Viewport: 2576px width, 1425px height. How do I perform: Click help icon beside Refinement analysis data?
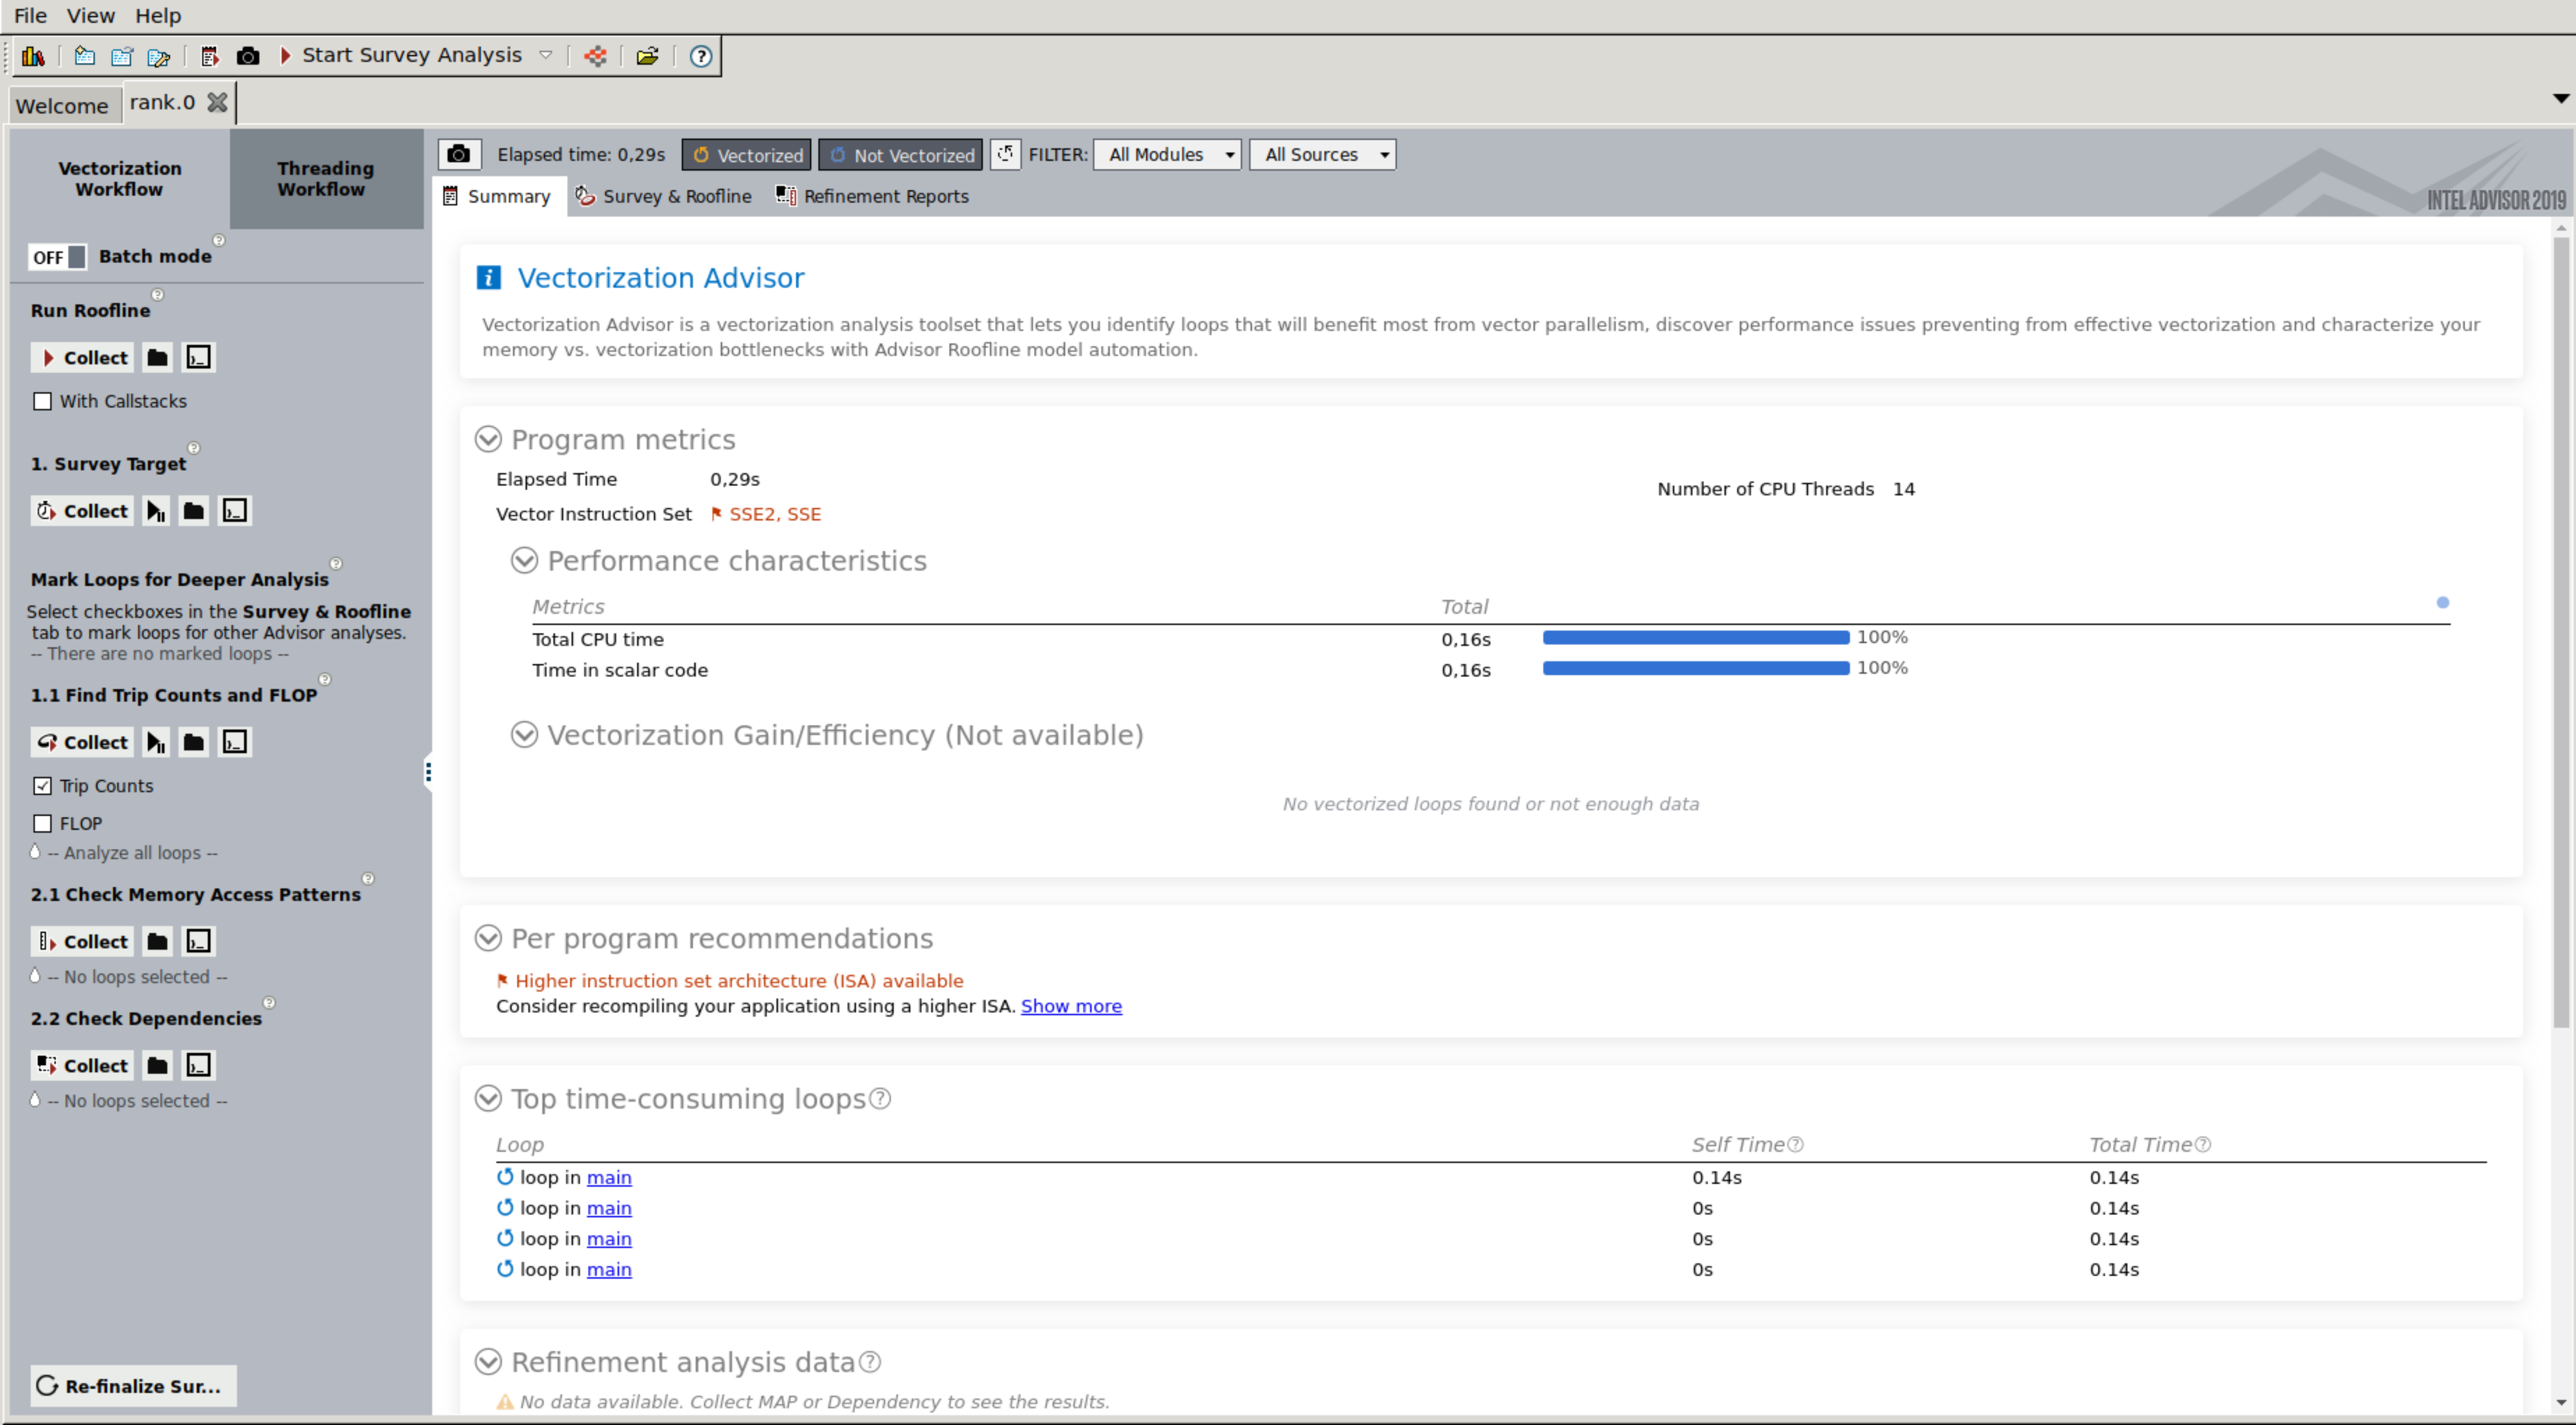pyautogui.click(x=870, y=1361)
